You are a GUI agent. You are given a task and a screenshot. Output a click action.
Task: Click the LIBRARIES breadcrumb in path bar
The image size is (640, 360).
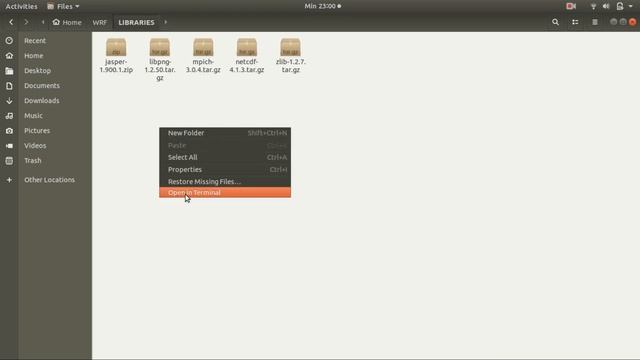136,22
